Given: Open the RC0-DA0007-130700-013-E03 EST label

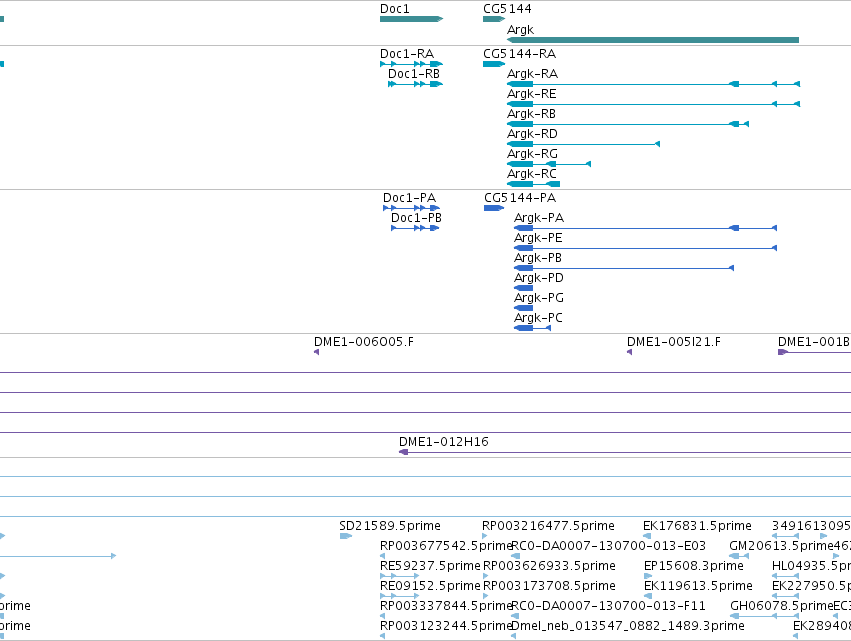Looking at the screenshot, I should click(x=609, y=546).
